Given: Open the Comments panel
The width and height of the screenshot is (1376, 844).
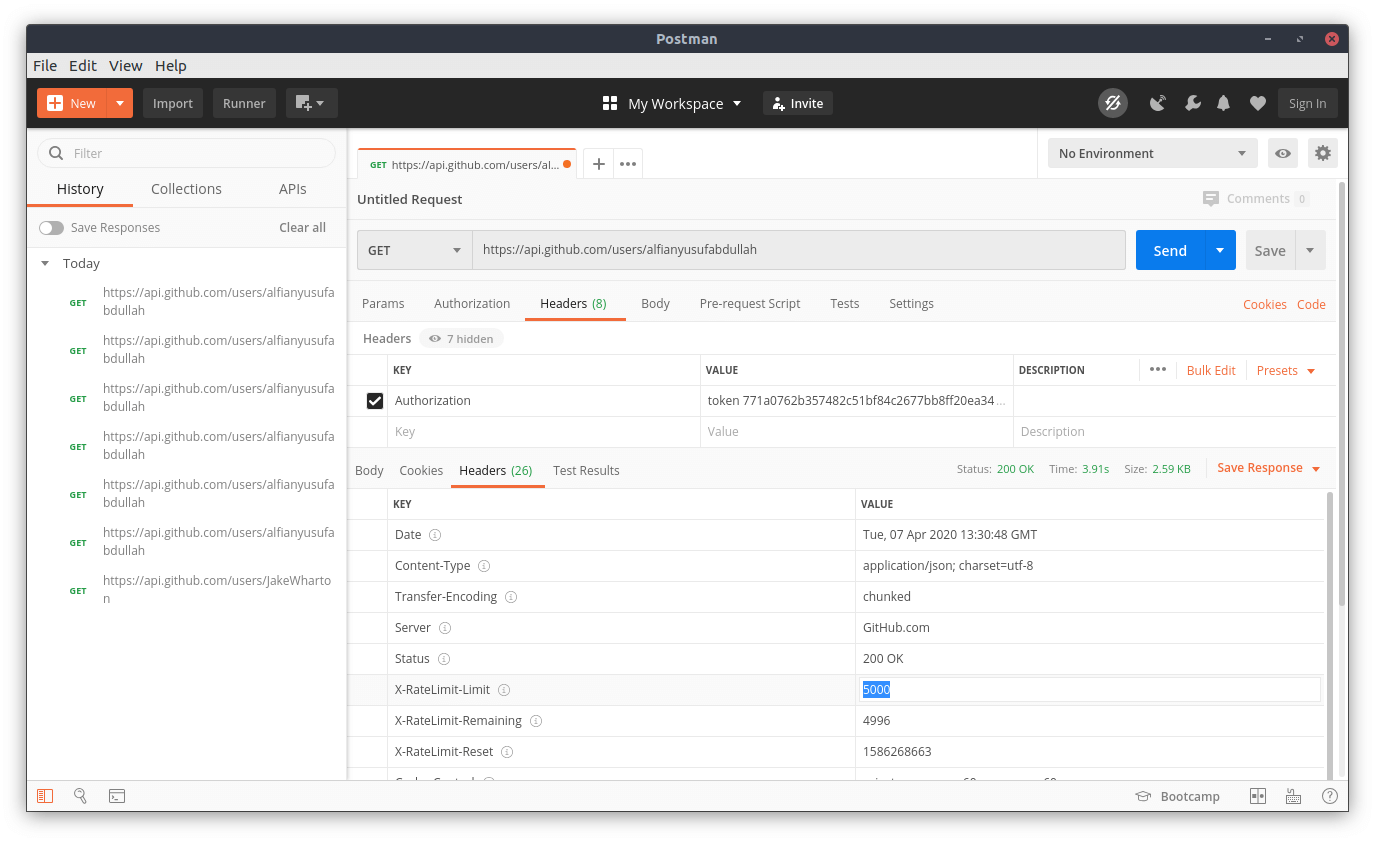Looking at the screenshot, I should [x=1256, y=199].
